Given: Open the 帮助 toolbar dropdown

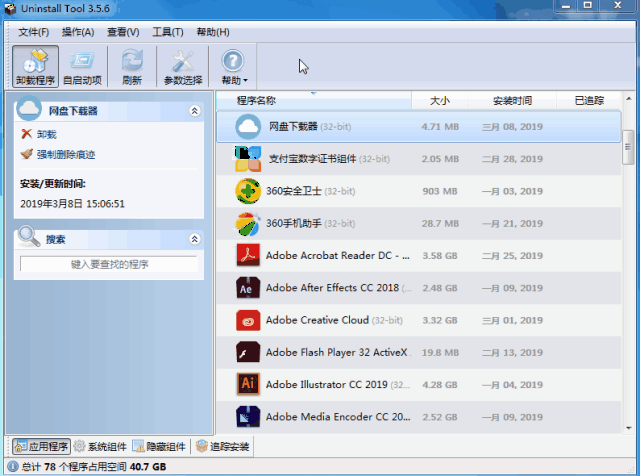Looking at the screenshot, I should [234, 66].
